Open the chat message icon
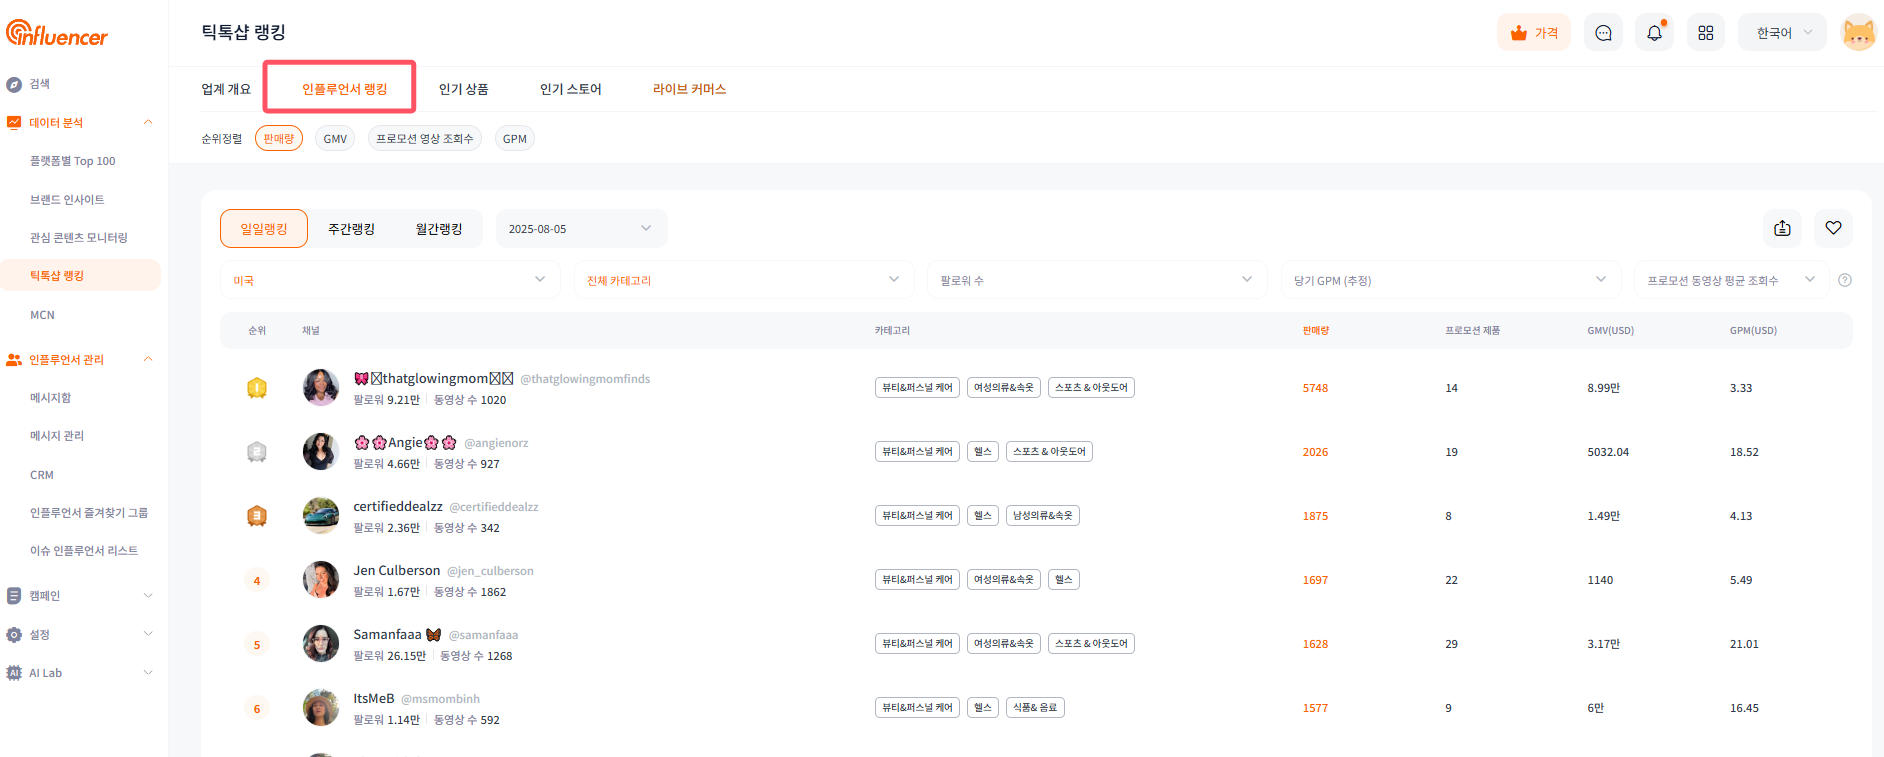This screenshot has height=757, width=1884. click(x=1603, y=33)
